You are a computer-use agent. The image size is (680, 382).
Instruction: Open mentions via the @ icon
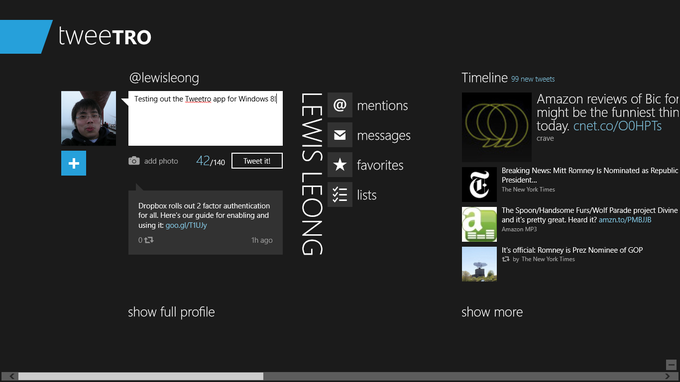(340, 105)
